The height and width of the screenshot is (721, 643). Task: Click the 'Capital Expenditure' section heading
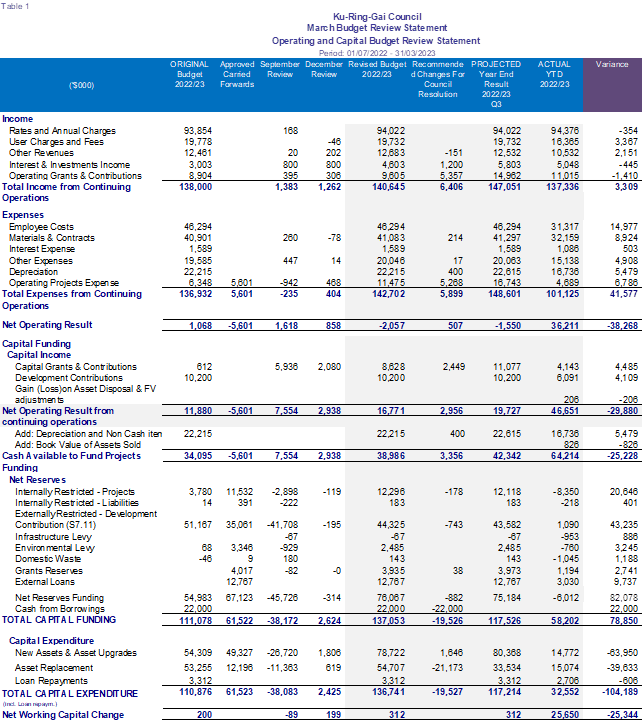tap(52, 641)
